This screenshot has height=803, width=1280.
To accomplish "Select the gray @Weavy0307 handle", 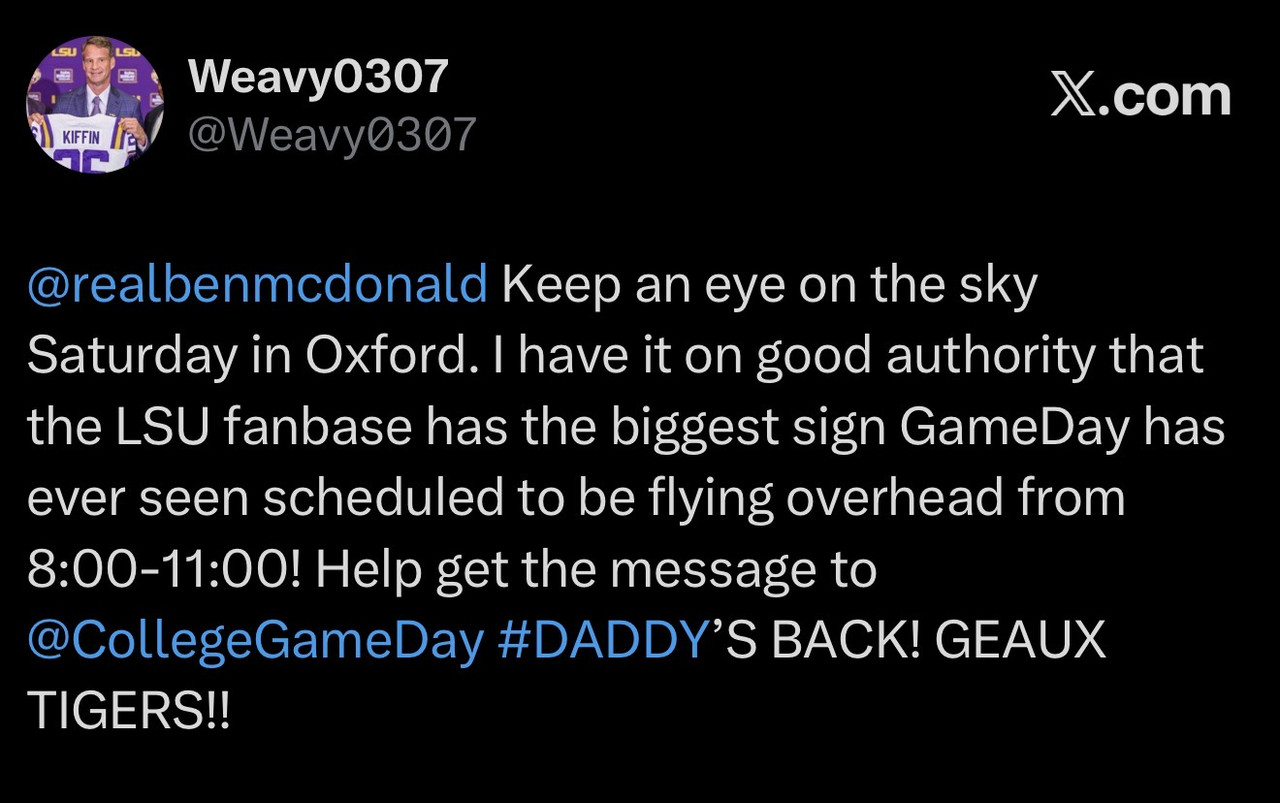I will pos(332,134).
